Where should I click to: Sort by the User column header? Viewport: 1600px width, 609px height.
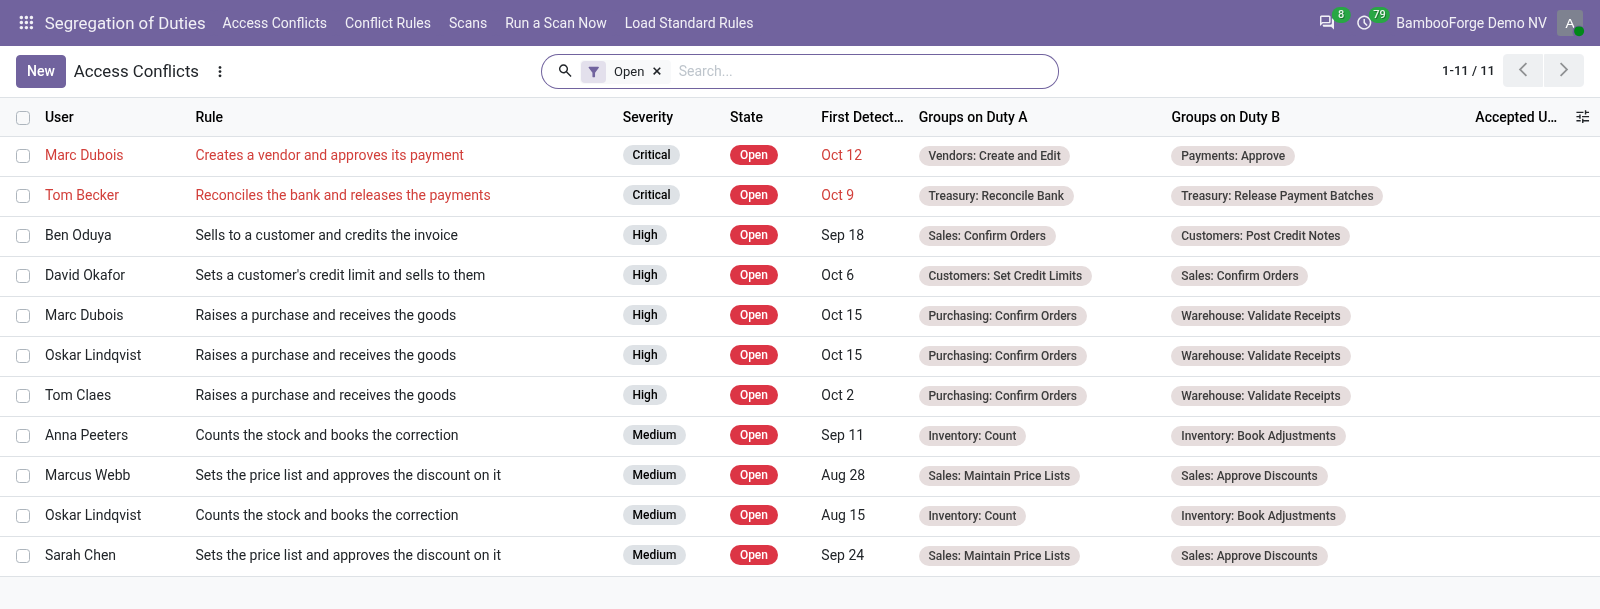(59, 117)
